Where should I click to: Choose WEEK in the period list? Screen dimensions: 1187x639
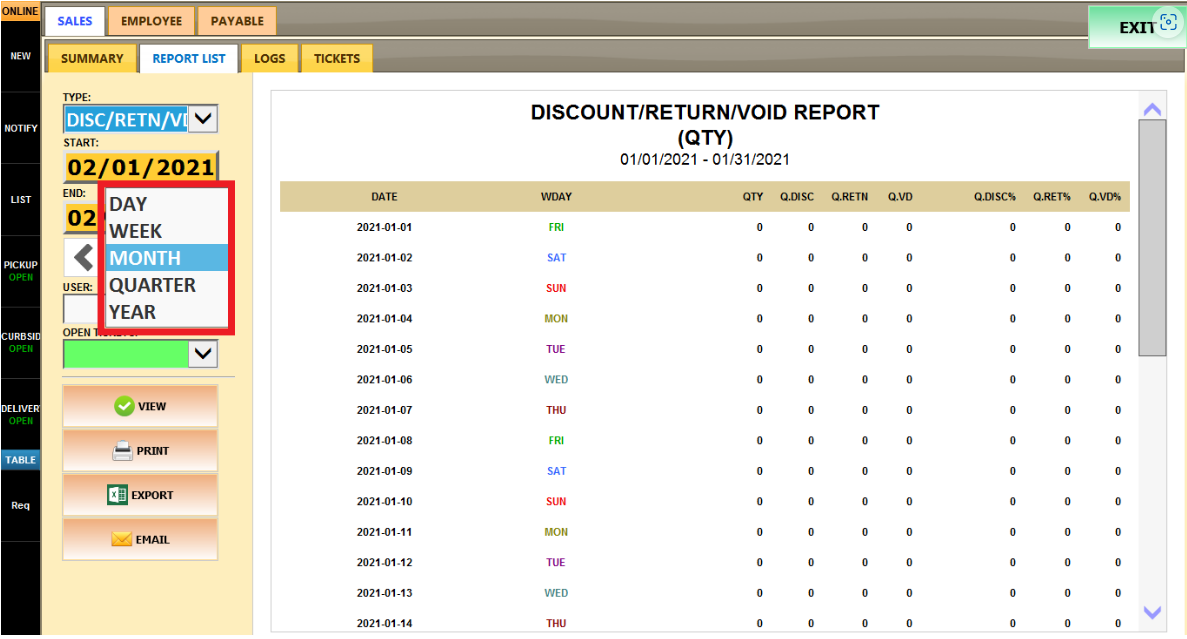135,231
